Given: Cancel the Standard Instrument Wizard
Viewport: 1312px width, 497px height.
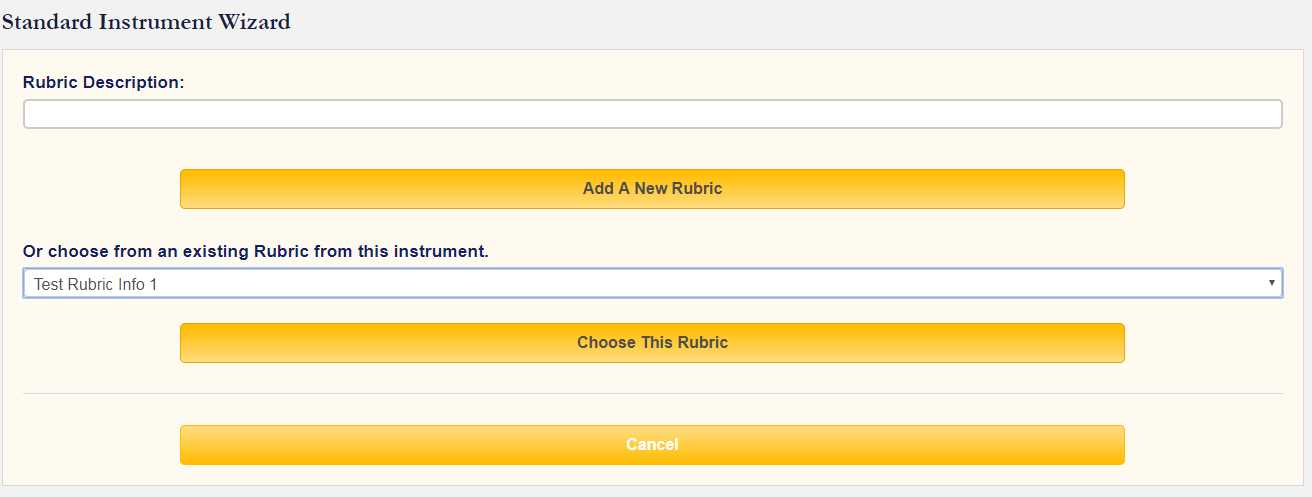Looking at the screenshot, I should 652,444.
